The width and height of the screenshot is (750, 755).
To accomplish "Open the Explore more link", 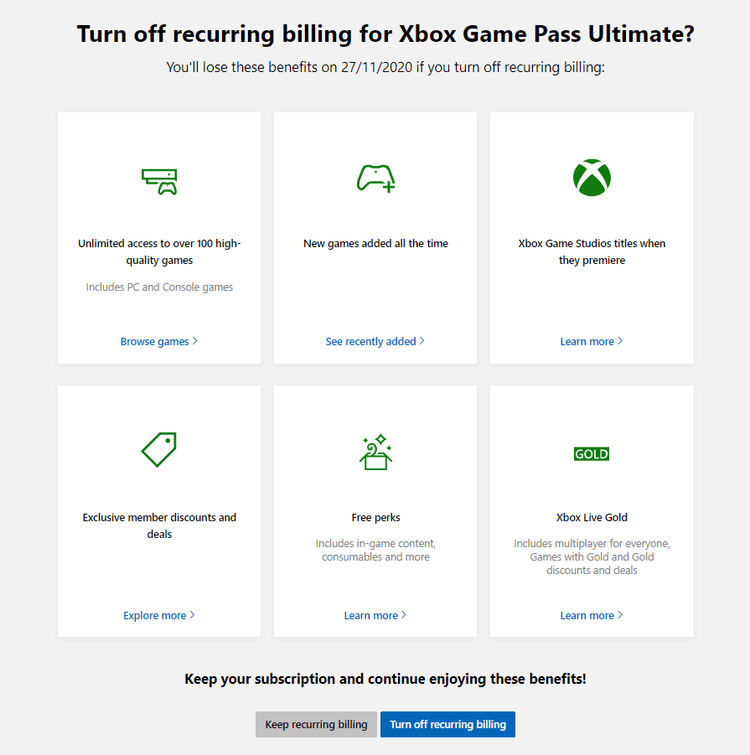I will [159, 615].
